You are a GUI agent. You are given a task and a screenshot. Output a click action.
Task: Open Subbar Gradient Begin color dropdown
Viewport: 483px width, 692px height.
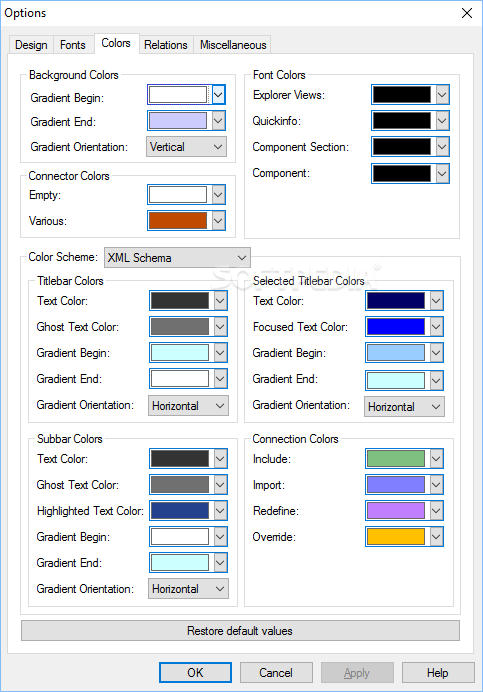coord(221,537)
